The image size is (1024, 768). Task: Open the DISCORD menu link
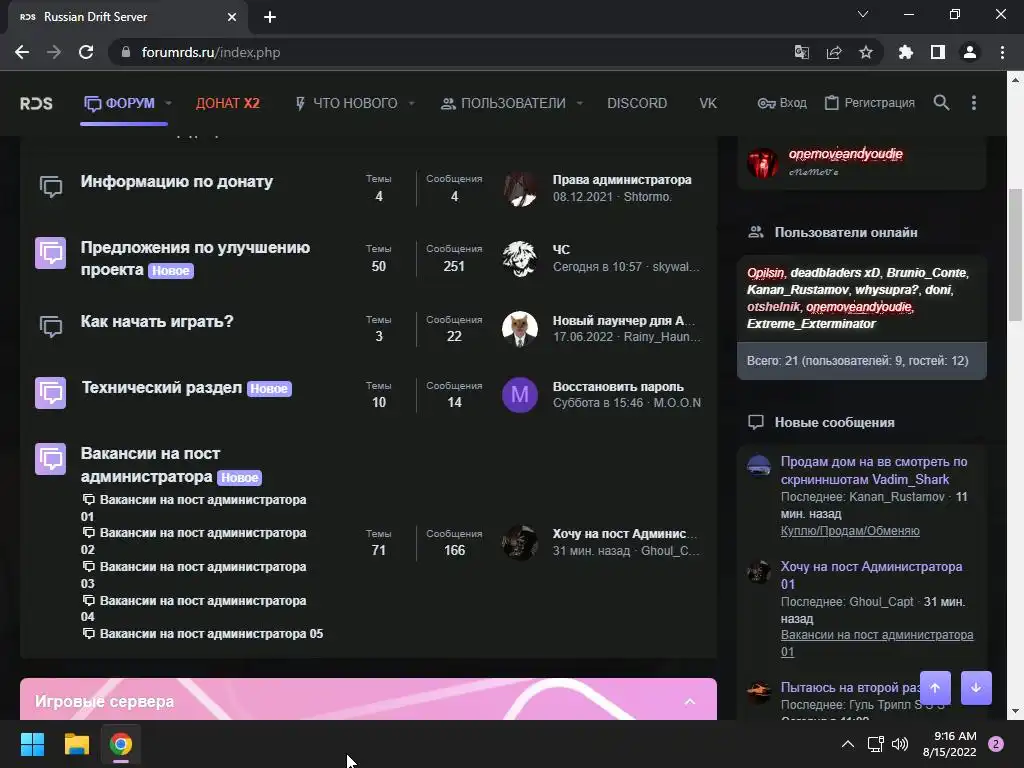pos(637,103)
